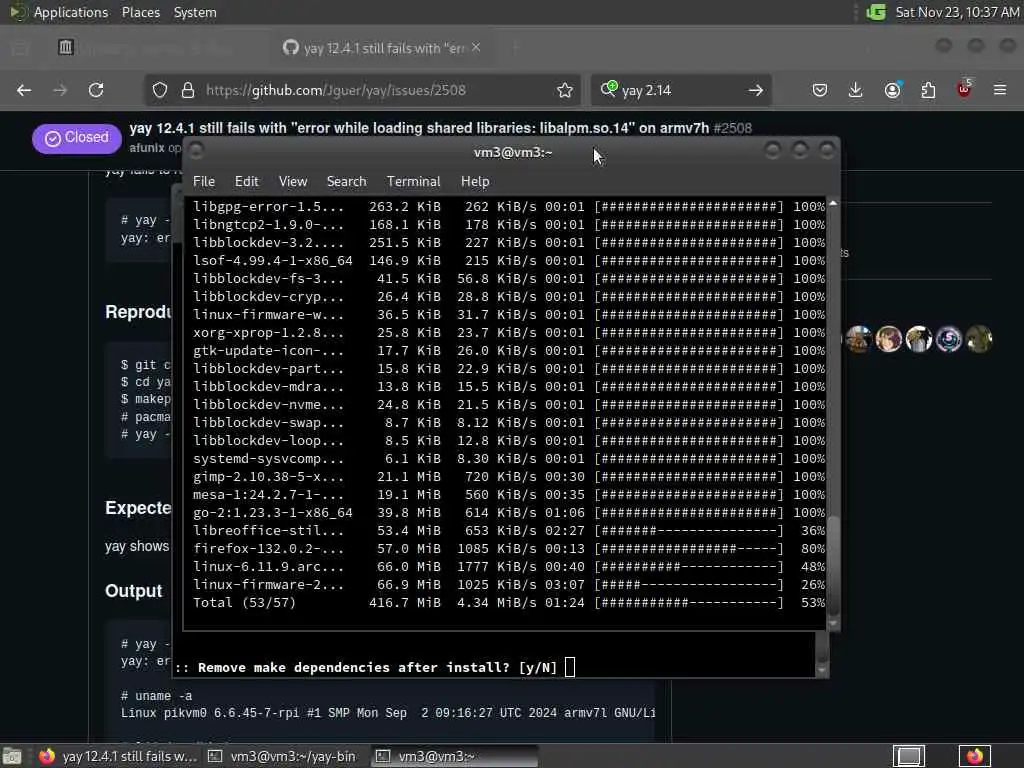
Task: Open the terminal Help menu
Action: coord(475,182)
